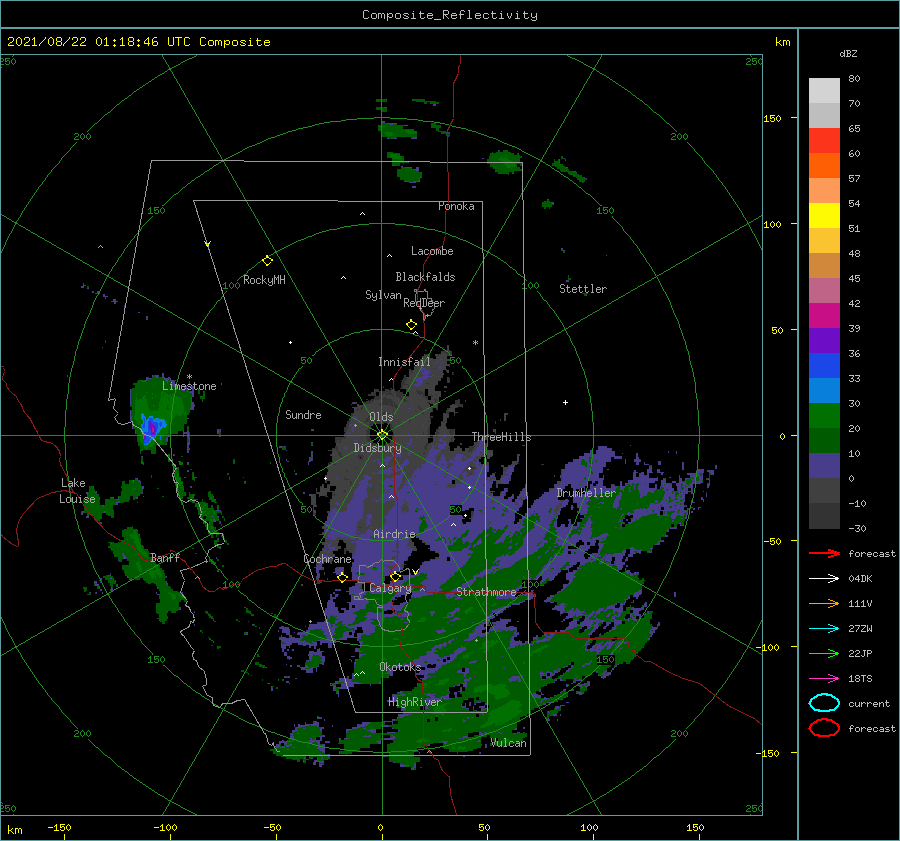Click the orange 60 dBZ color band

(x=824, y=165)
